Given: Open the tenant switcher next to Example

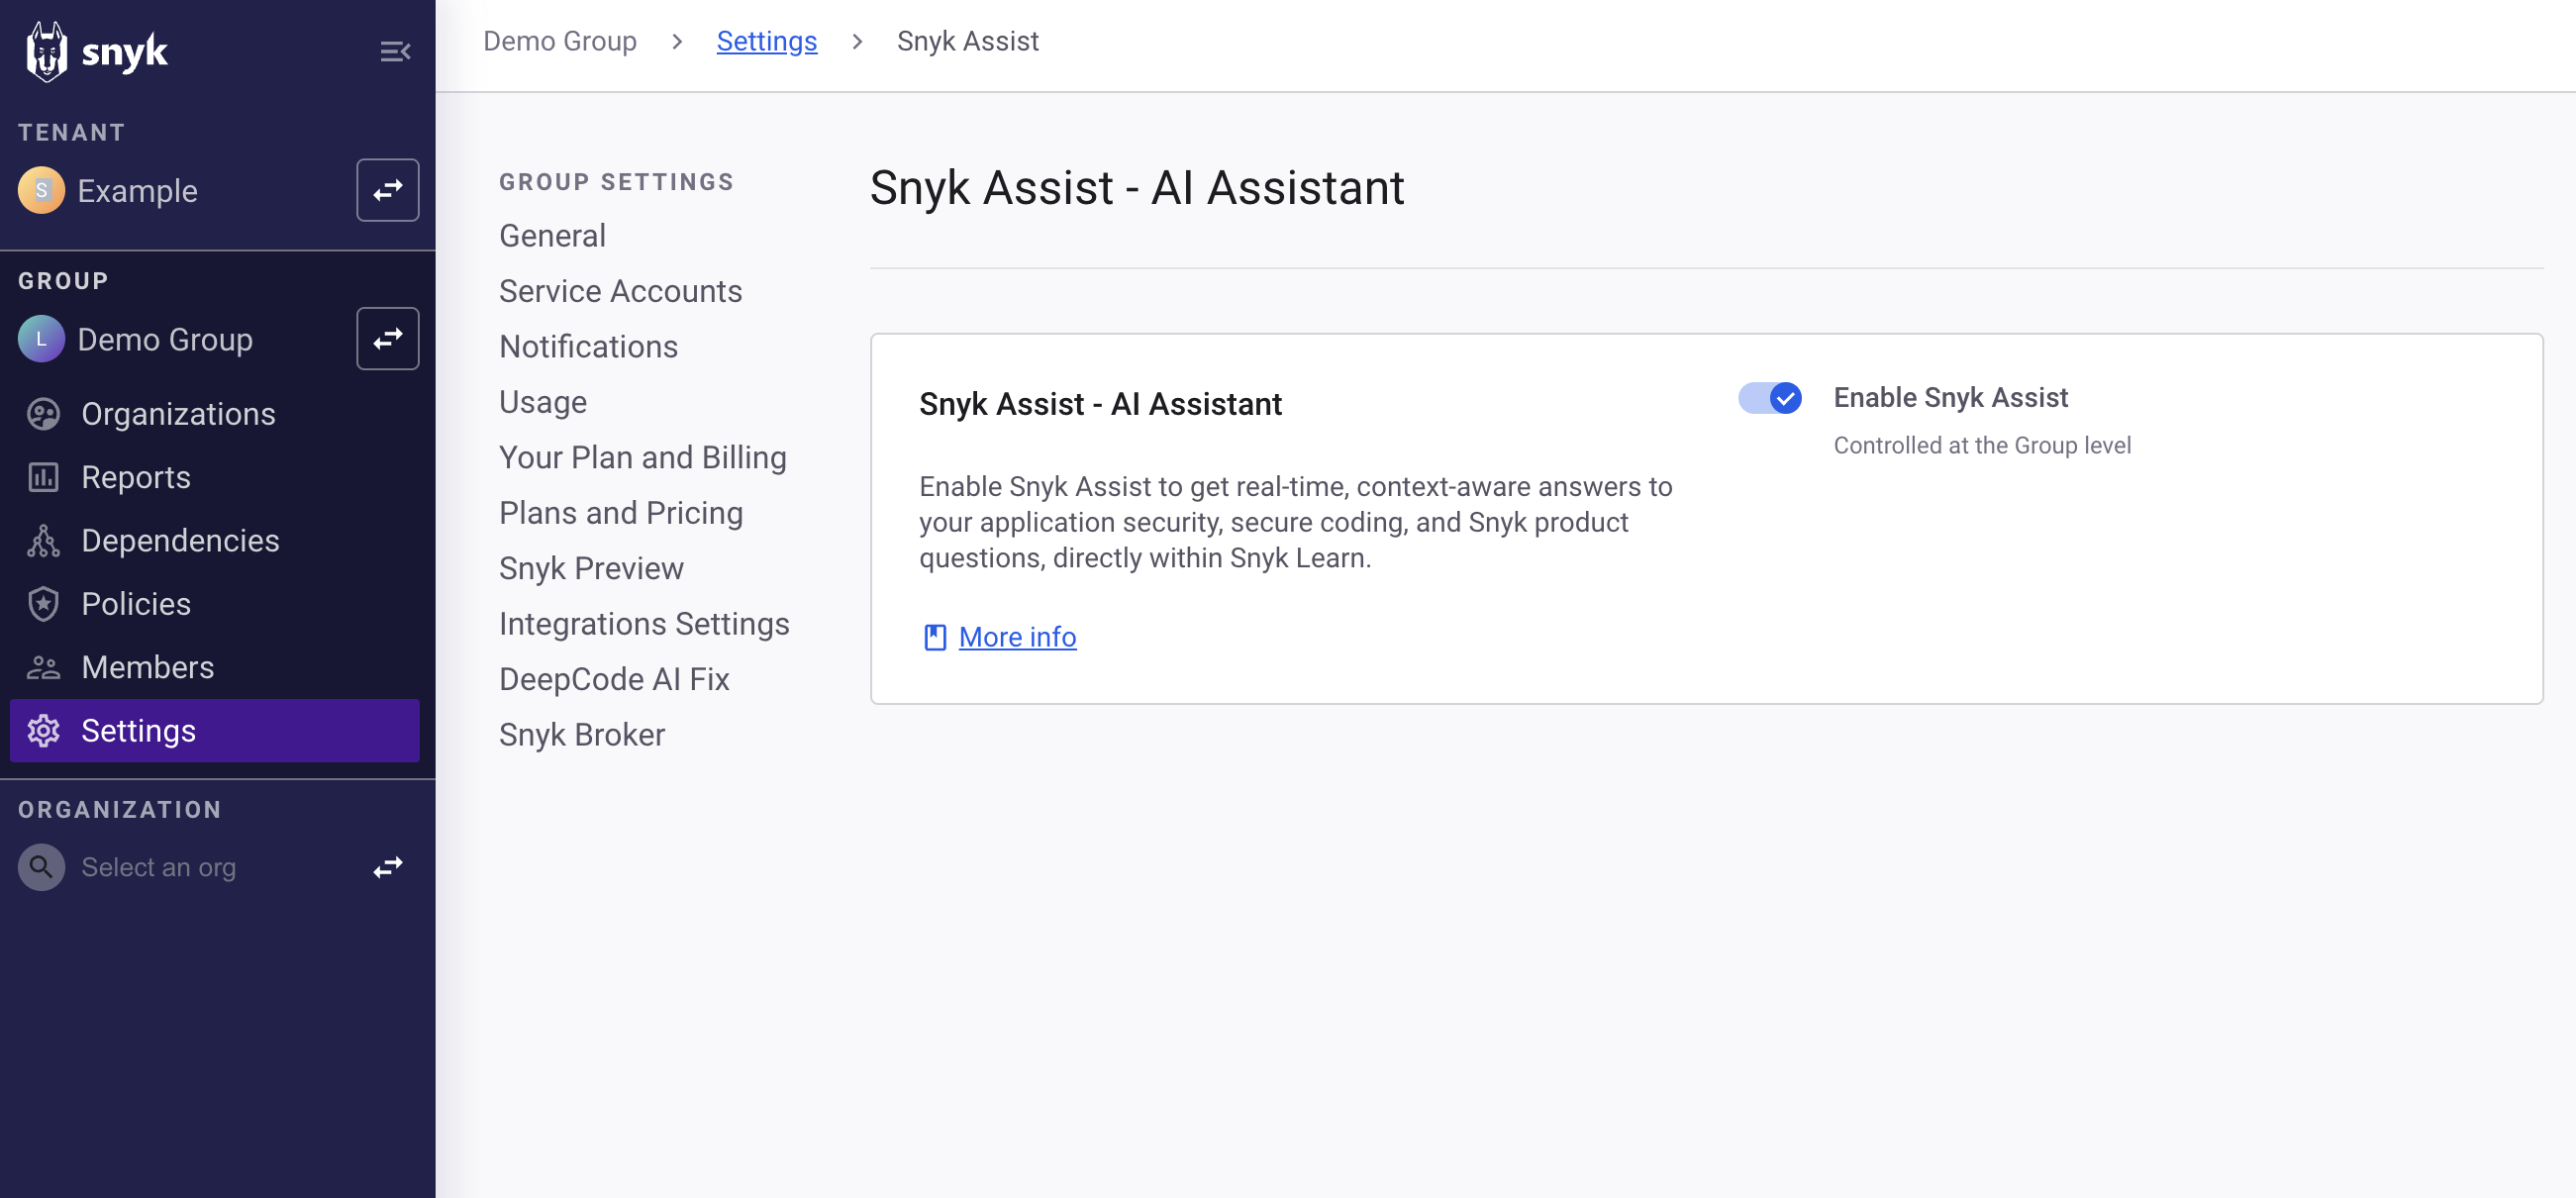Looking at the screenshot, I should 387,190.
